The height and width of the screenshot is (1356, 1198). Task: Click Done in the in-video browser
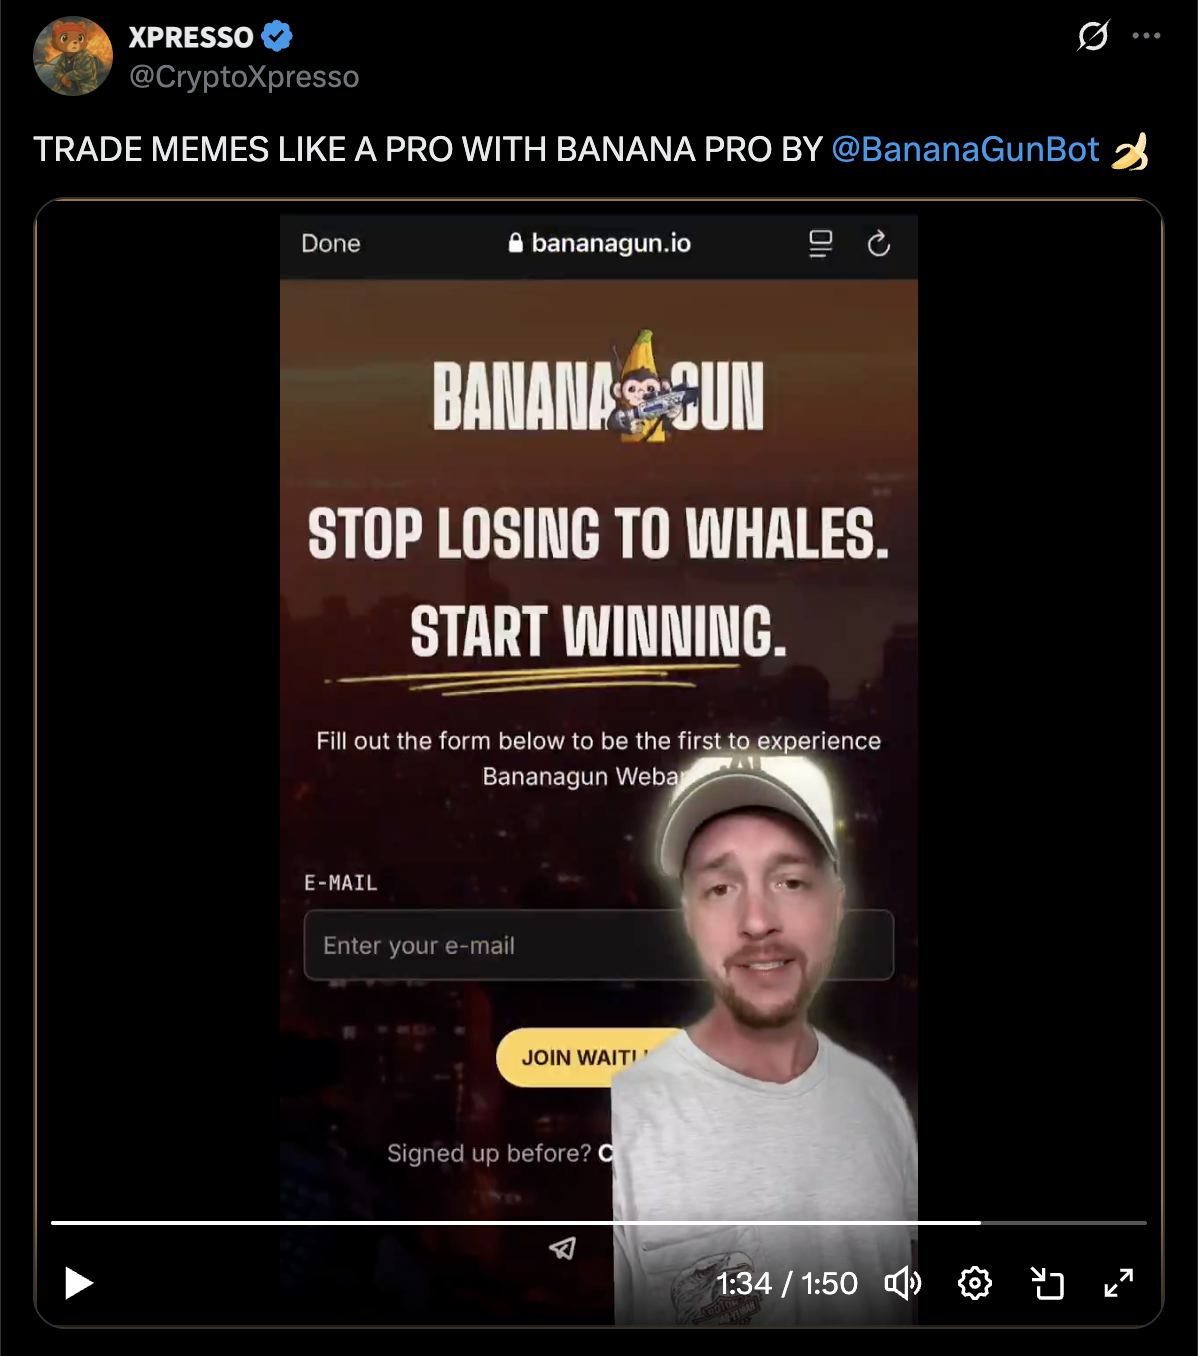[x=331, y=244]
